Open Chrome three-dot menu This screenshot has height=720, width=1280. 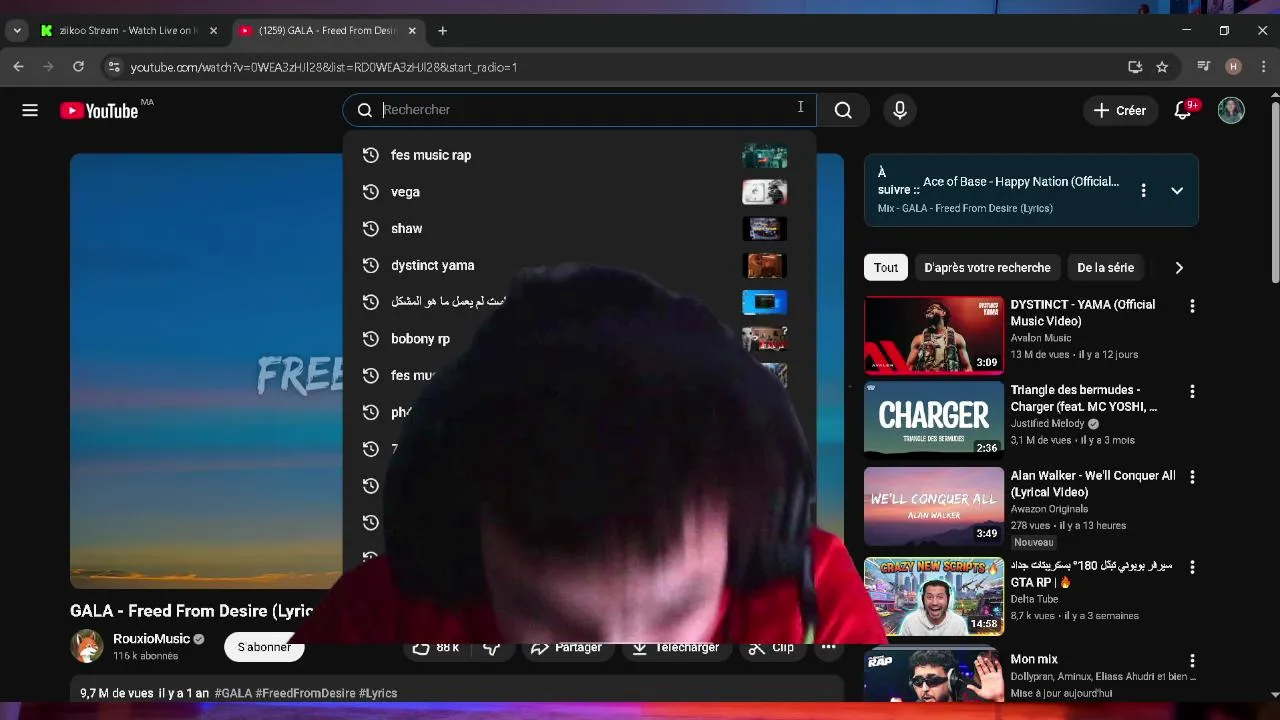(1263, 67)
